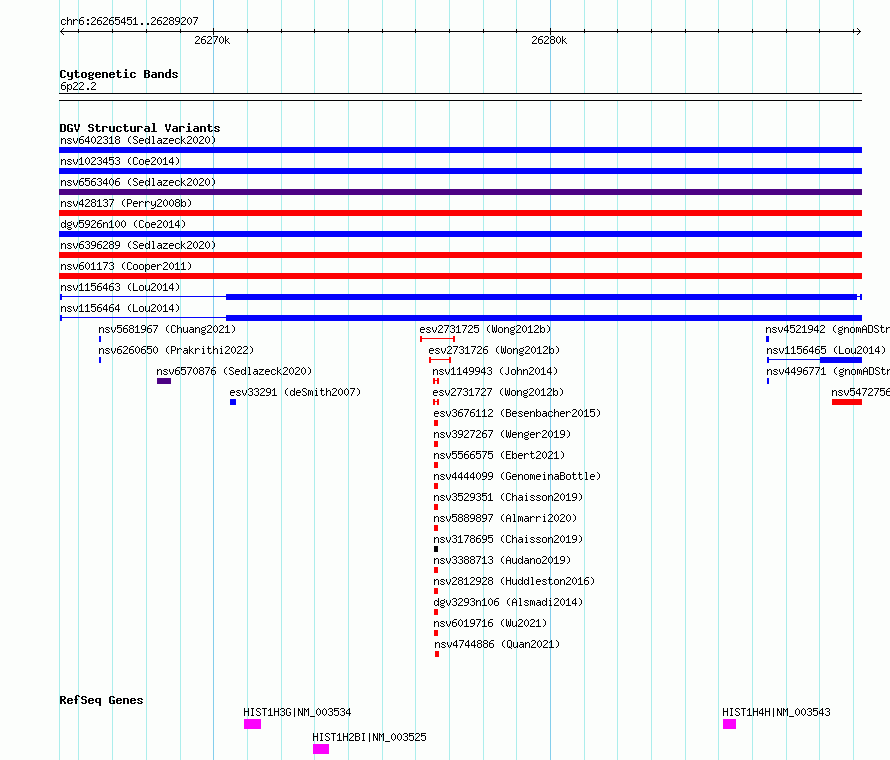Open the nsv5566575 (Ebert2021) variant label

[499, 455]
